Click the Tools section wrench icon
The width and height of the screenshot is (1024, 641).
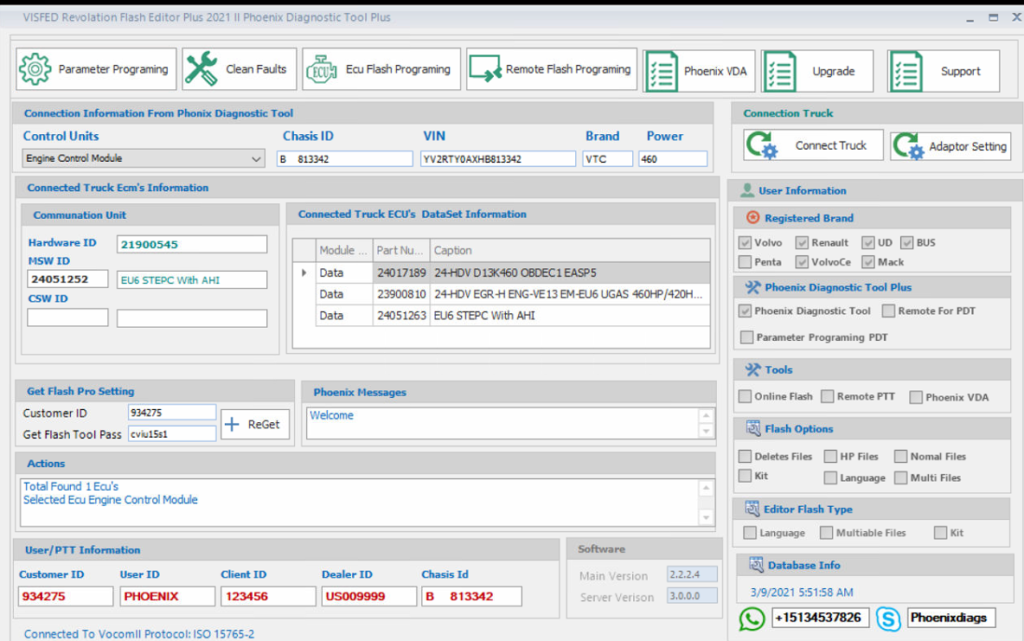[753, 369]
